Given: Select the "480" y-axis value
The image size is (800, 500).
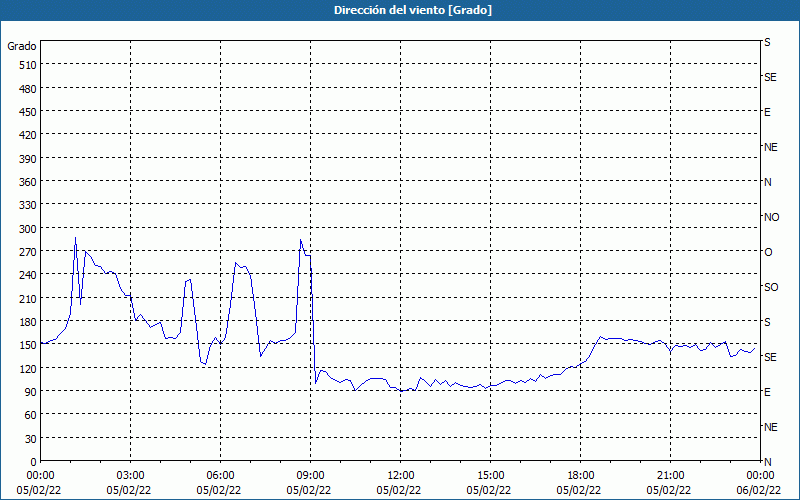Looking at the screenshot, I should coord(29,89).
